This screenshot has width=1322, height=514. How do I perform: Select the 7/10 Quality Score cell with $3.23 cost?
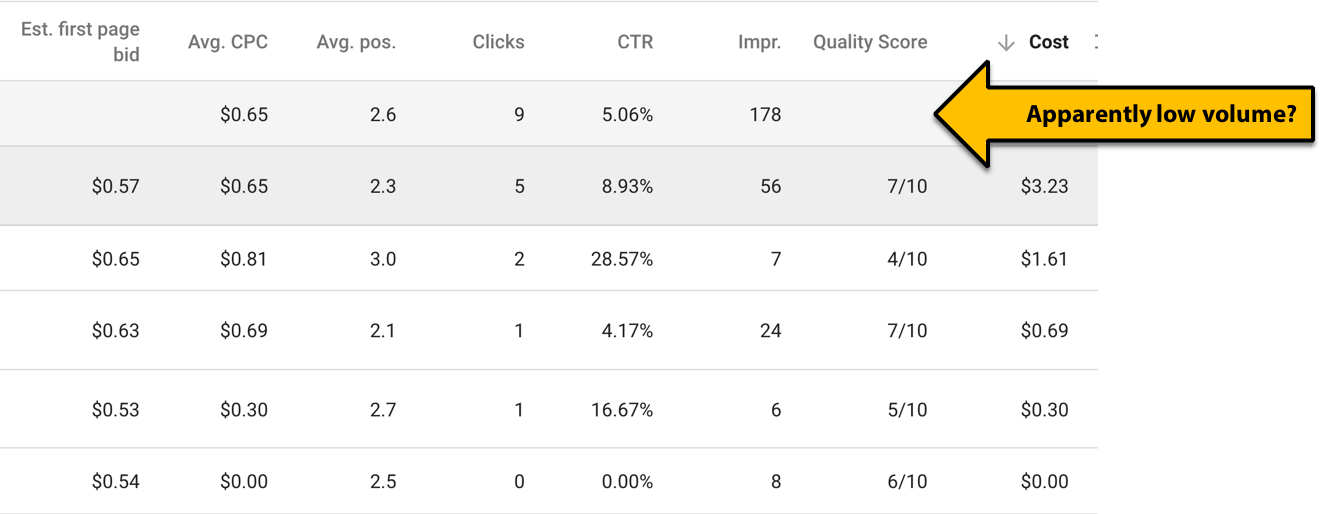(x=906, y=186)
